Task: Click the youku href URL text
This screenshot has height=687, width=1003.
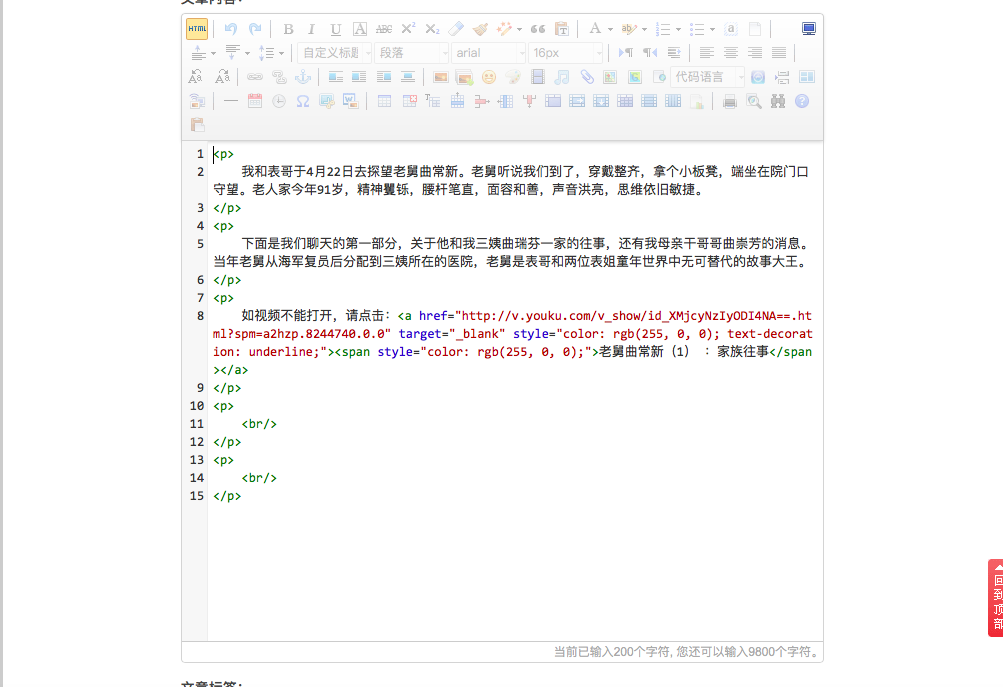Action: point(512,325)
